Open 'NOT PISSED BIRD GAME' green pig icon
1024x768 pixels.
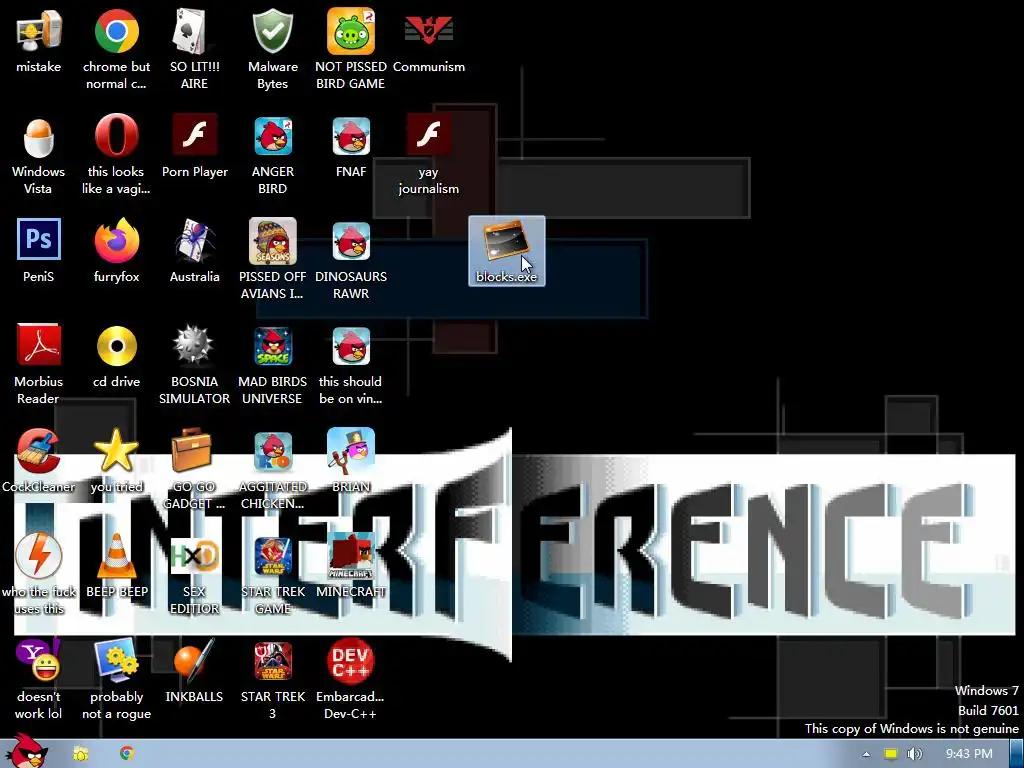click(351, 31)
